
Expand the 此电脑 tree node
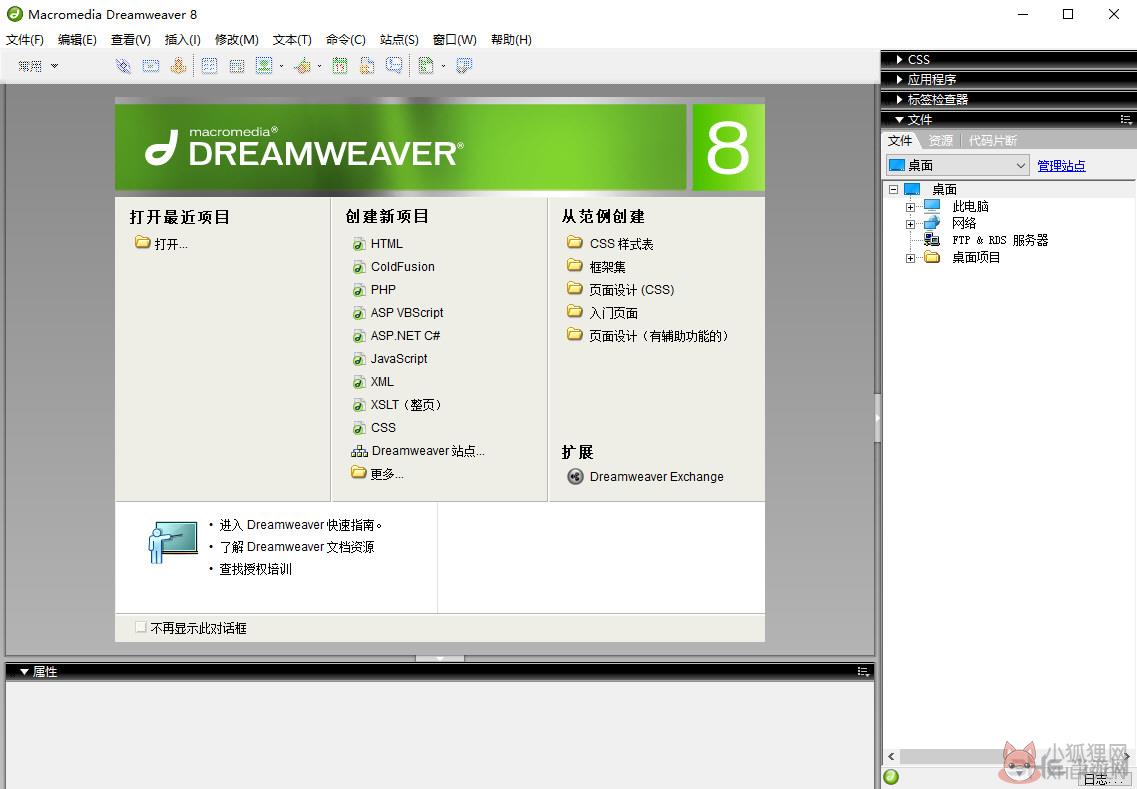pyautogui.click(x=910, y=207)
